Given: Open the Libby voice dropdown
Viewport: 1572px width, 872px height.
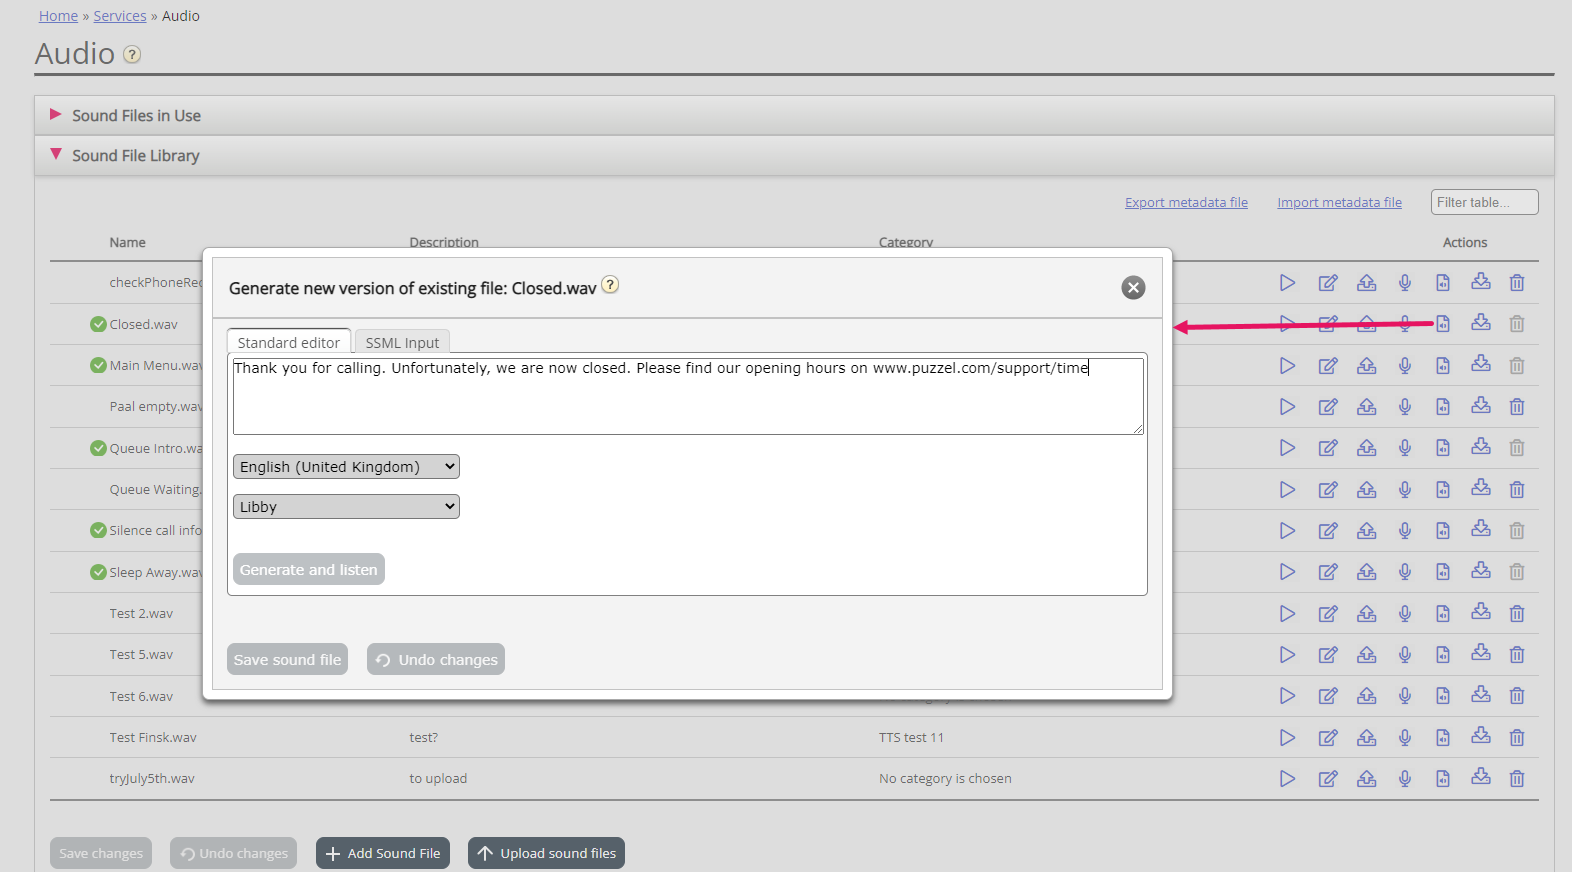Looking at the screenshot, I should click(x=346, y=507).
